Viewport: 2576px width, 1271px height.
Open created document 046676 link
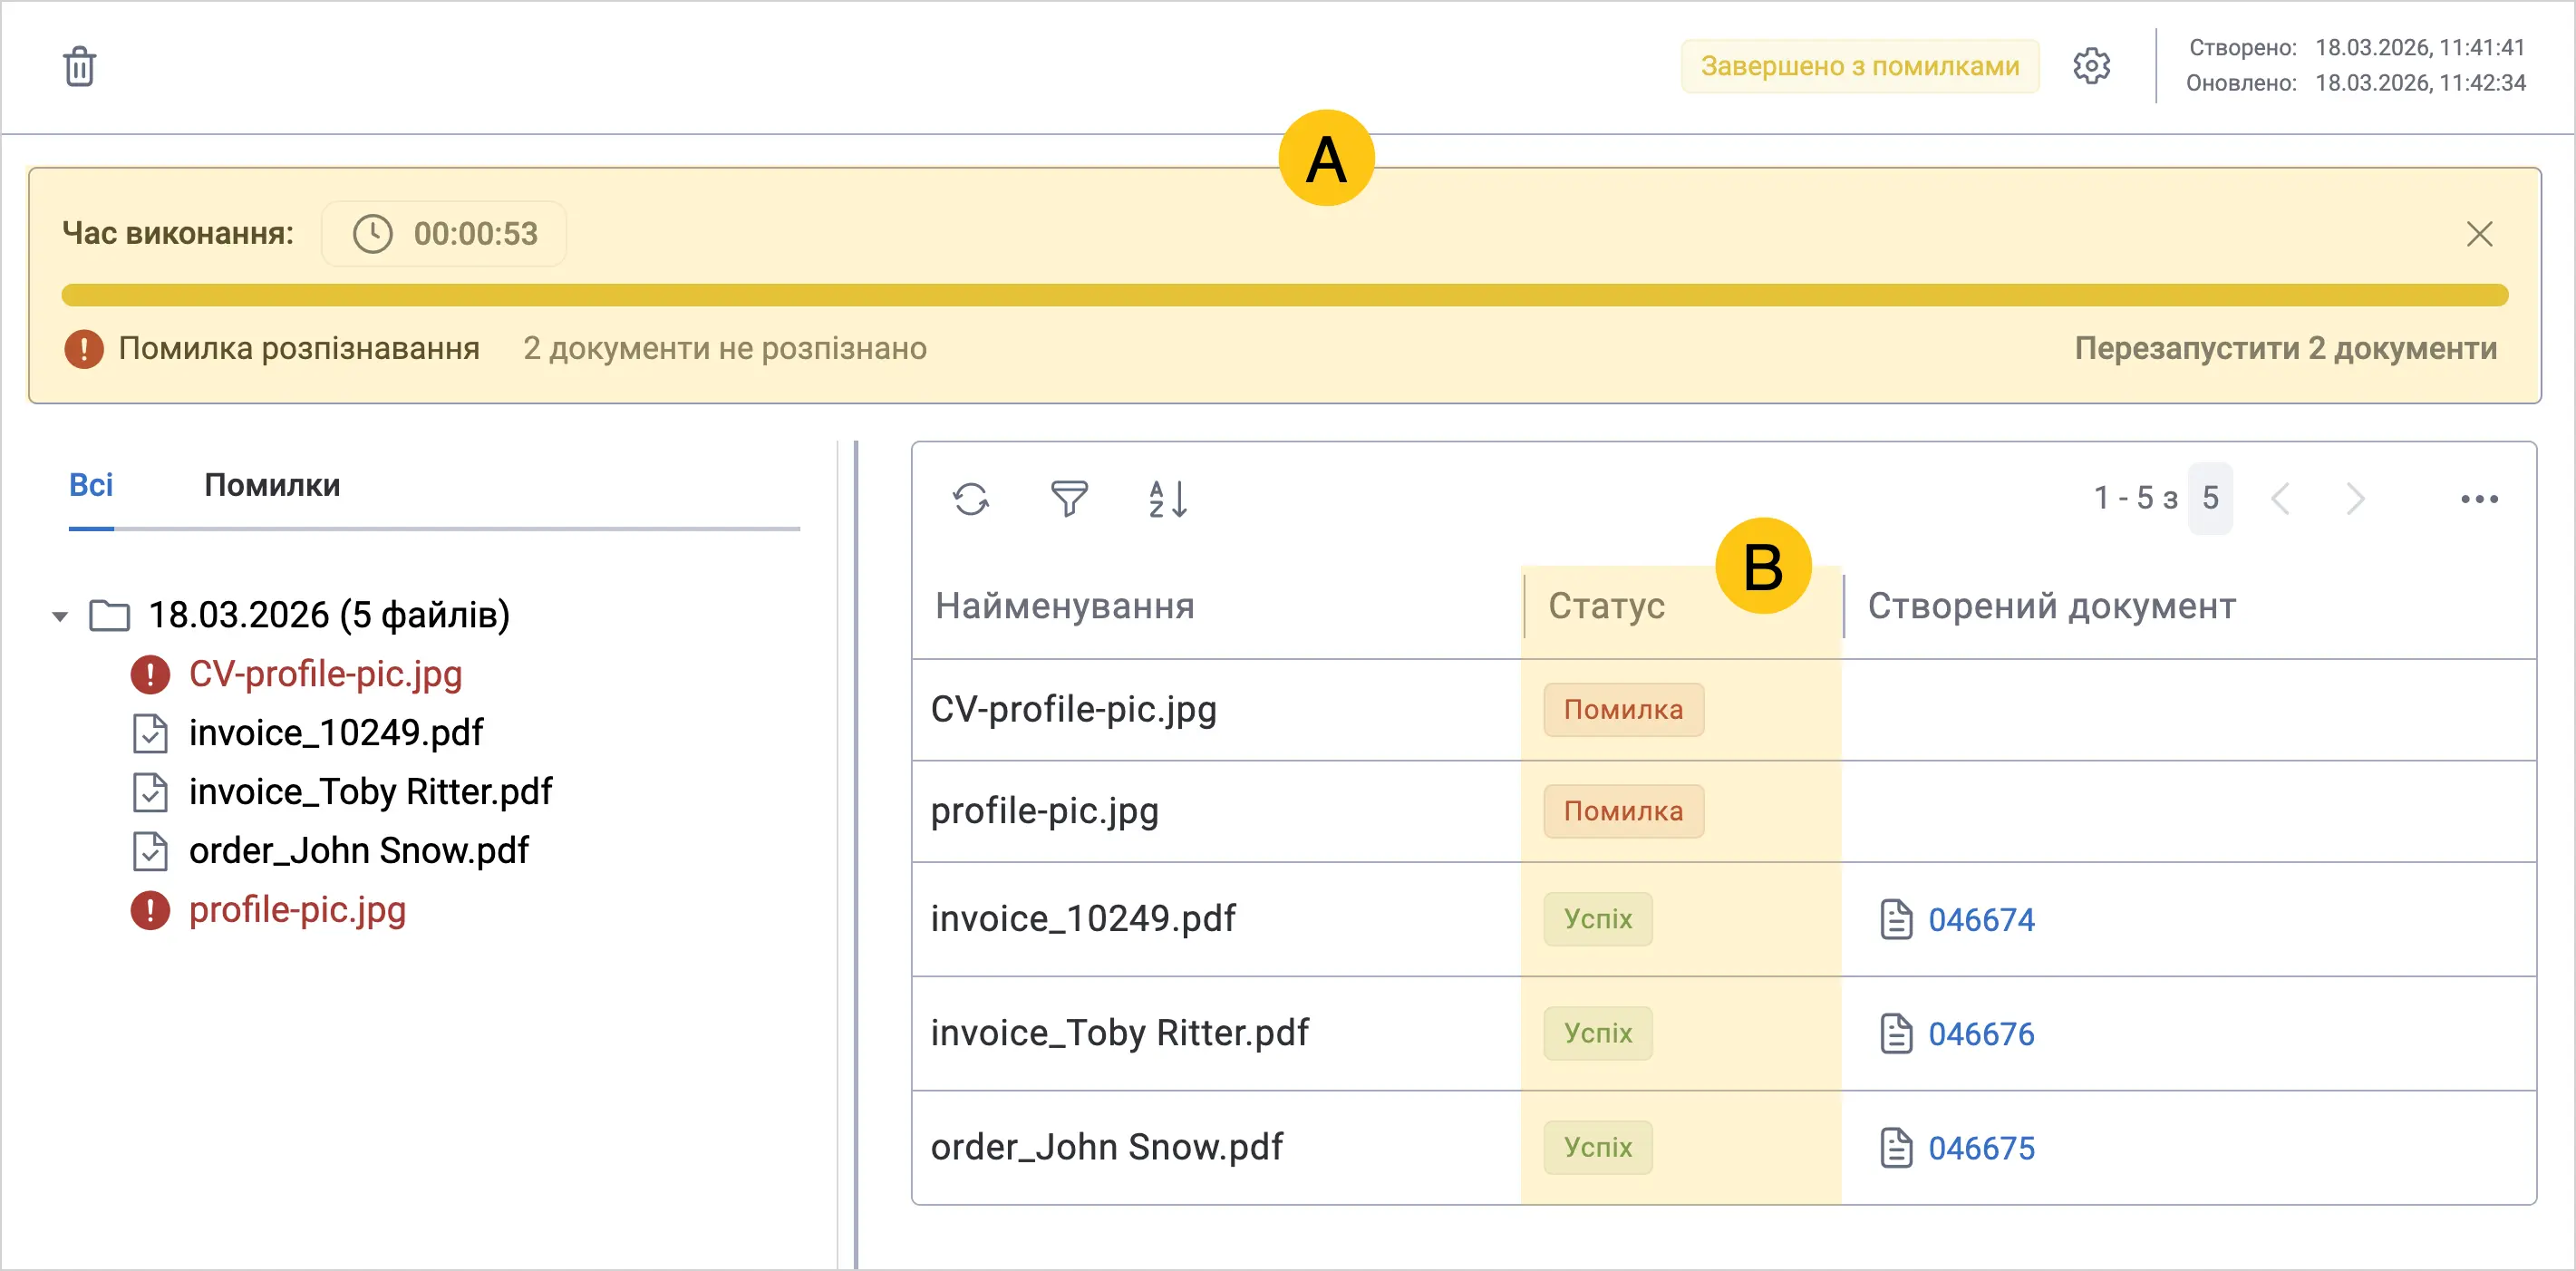pos(1981,1033)
